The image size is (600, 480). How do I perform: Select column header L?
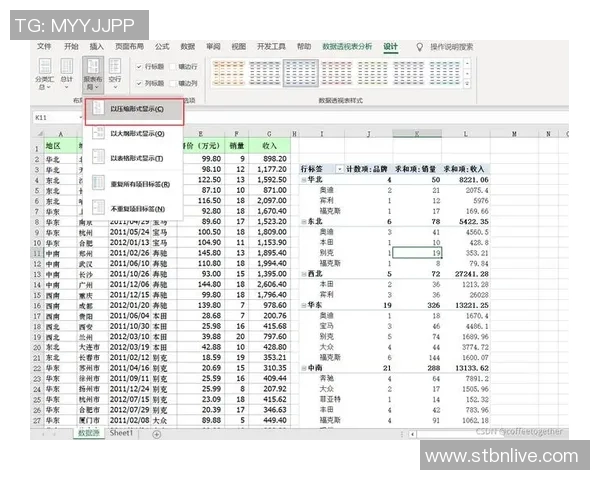click(x=466, y=134)
